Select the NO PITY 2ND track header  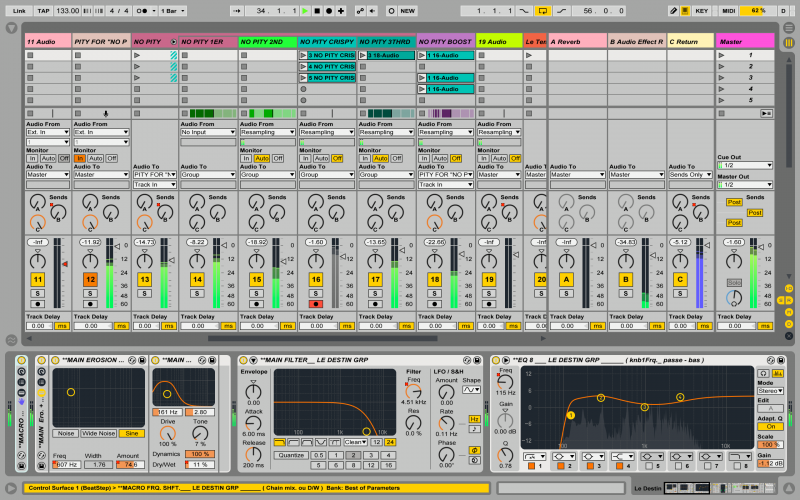click(x=267, y=42)
